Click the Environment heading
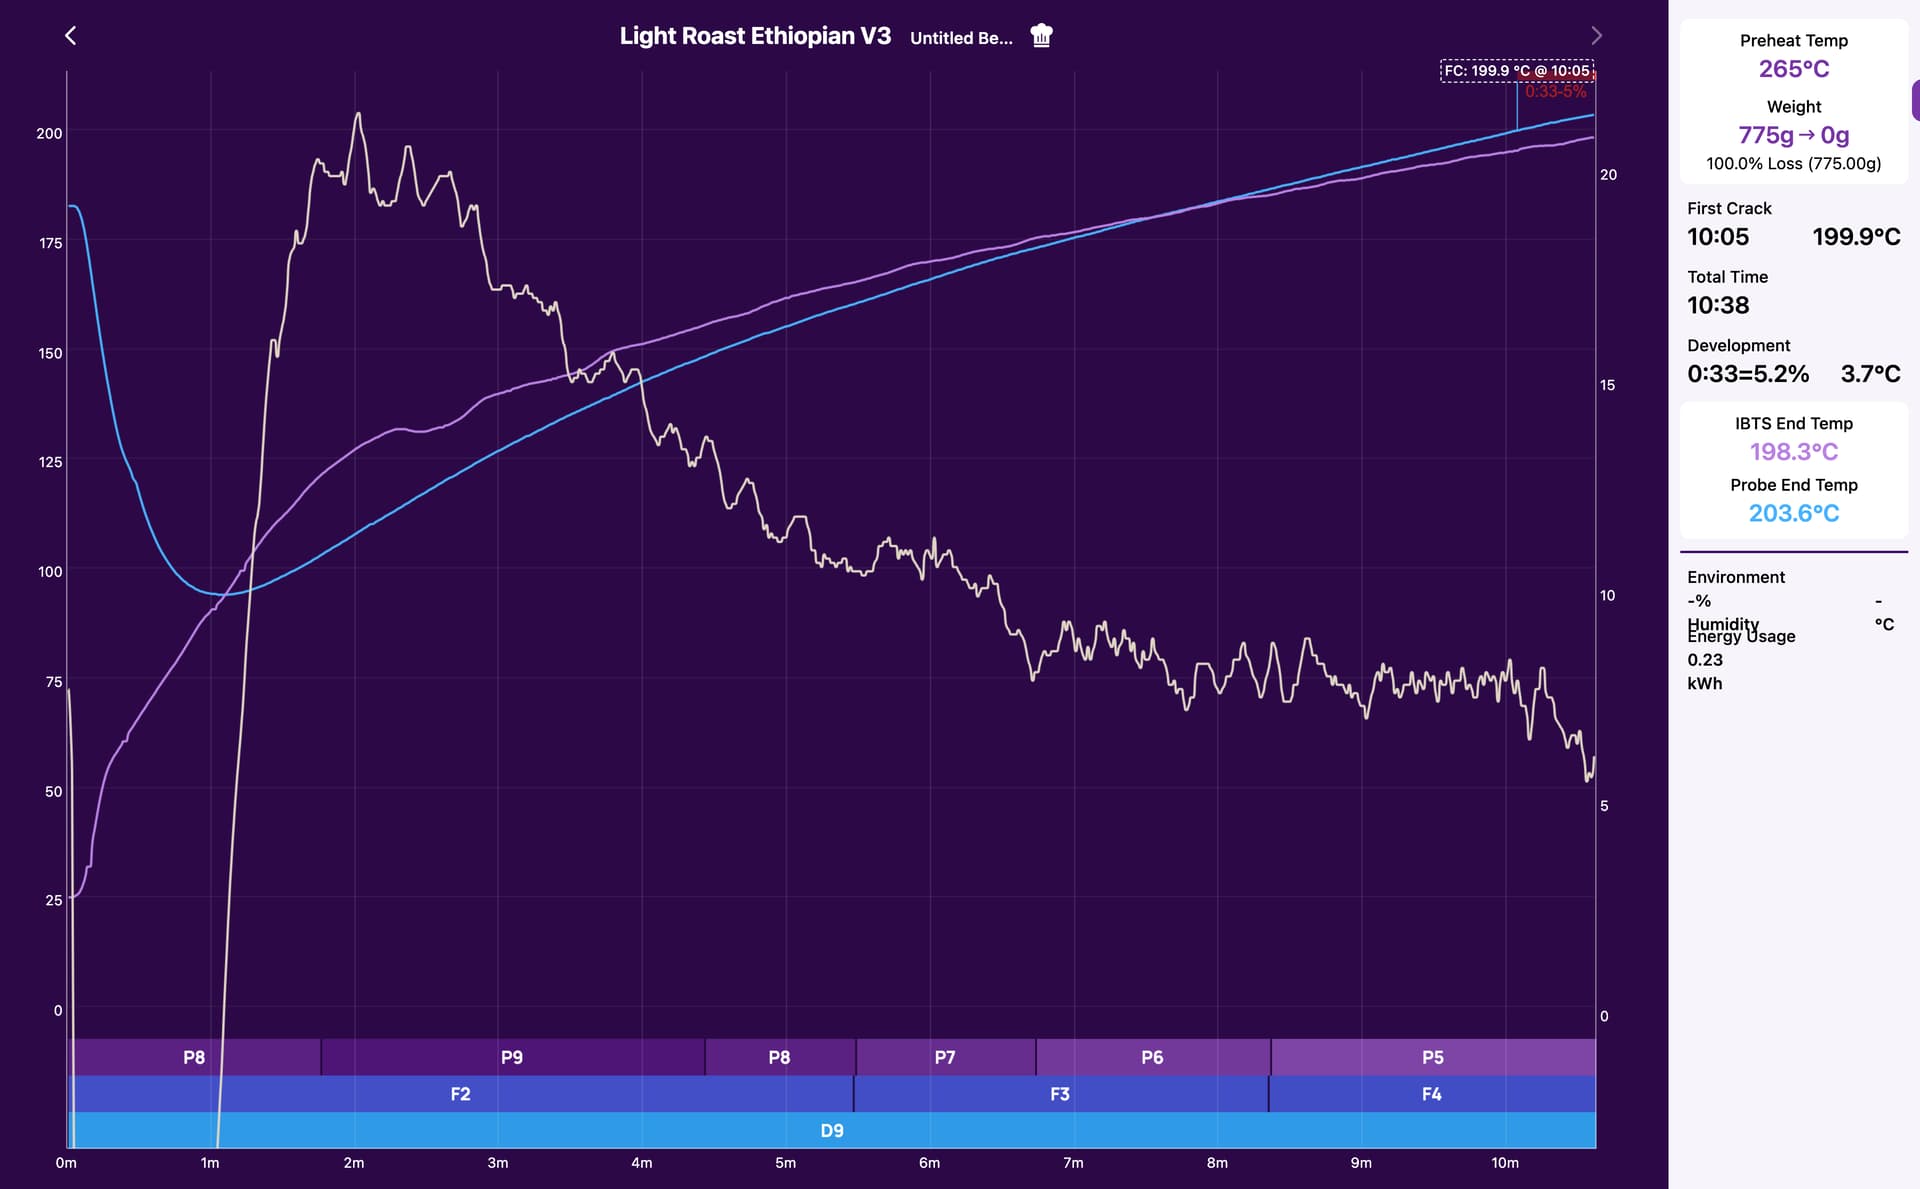Viewport: 1920px width, 1189px height. coord(1736,577)
